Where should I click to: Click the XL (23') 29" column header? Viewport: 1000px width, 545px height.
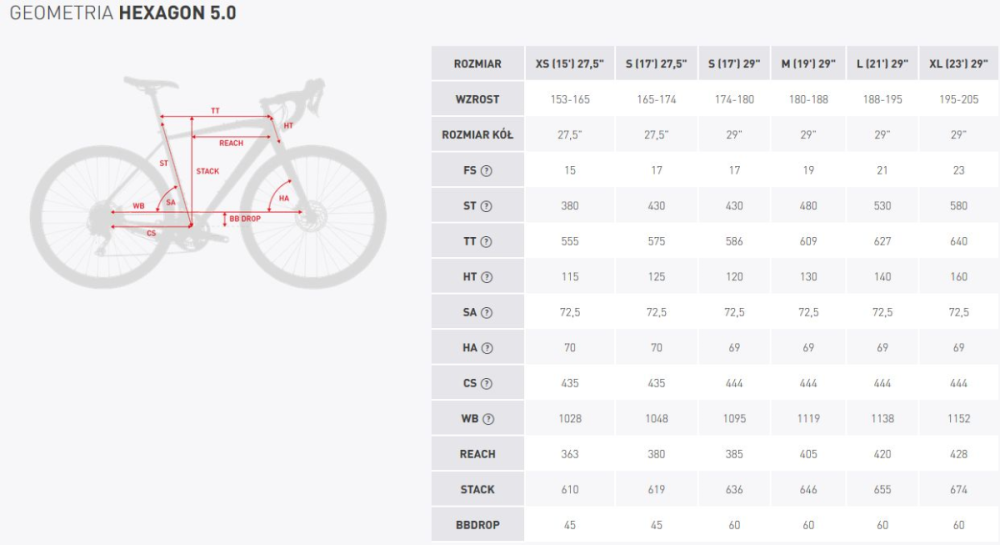(958, 64)
